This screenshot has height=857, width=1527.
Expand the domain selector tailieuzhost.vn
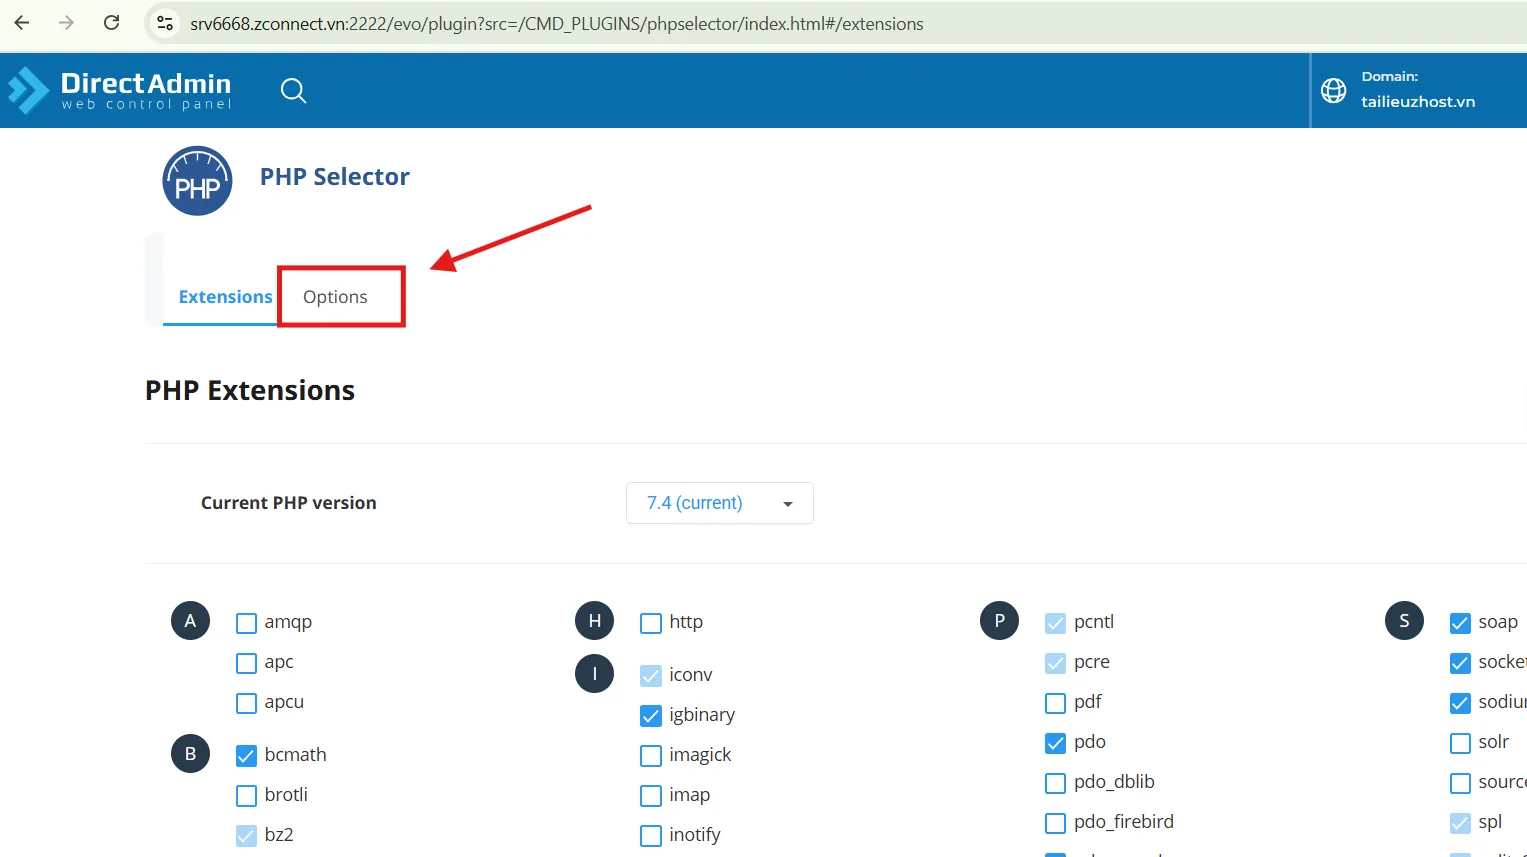(x=1417, y=101)
